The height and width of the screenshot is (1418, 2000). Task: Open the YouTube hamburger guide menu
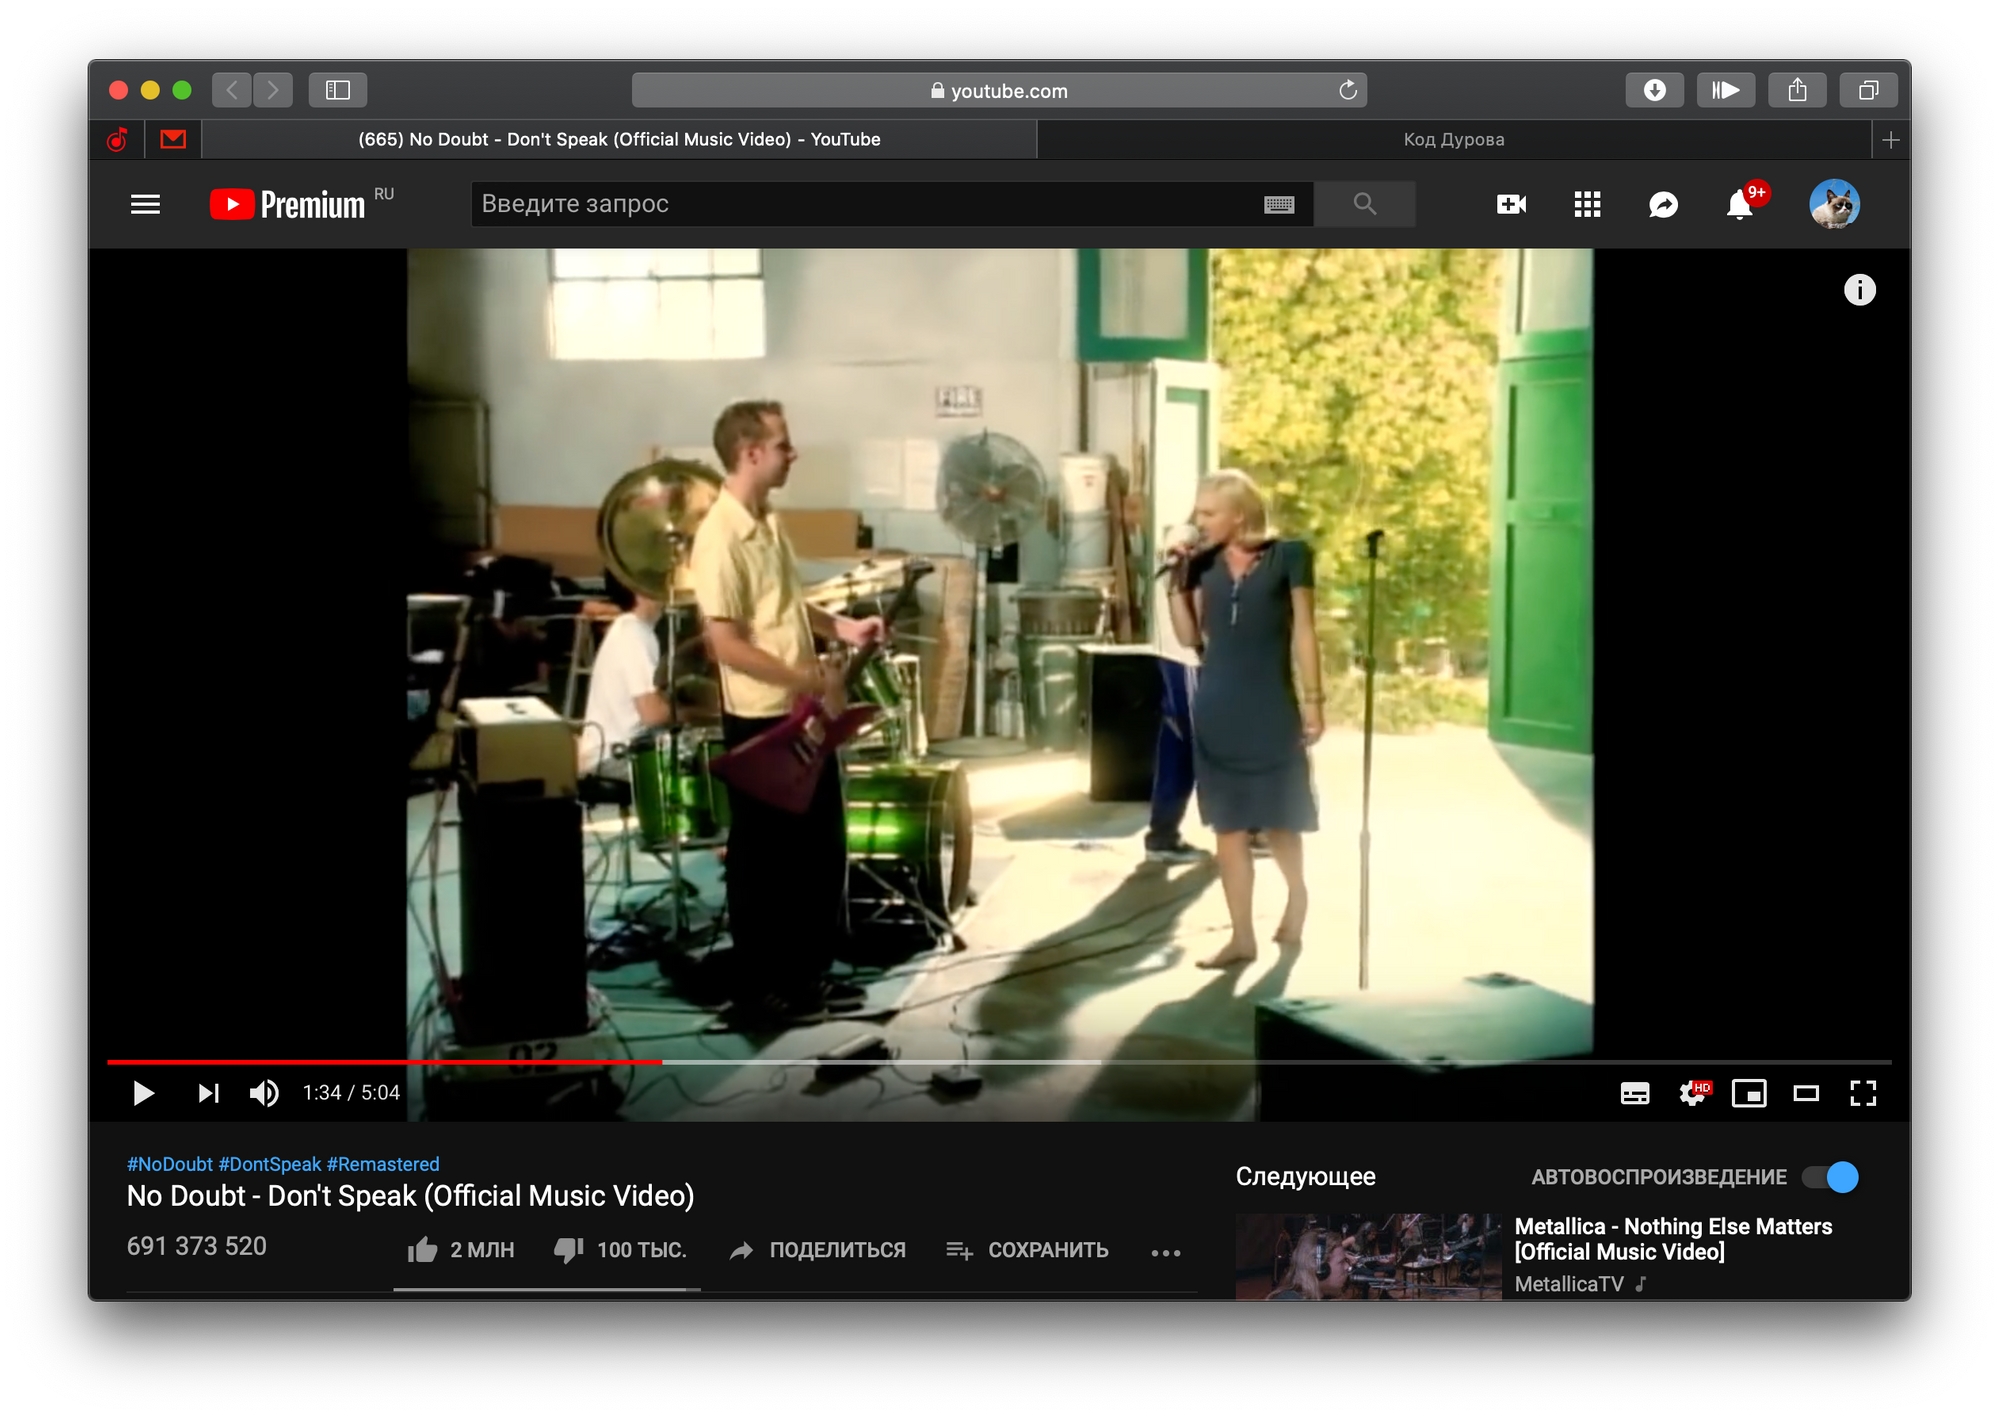pyautogui.click(x=145, y=204)
